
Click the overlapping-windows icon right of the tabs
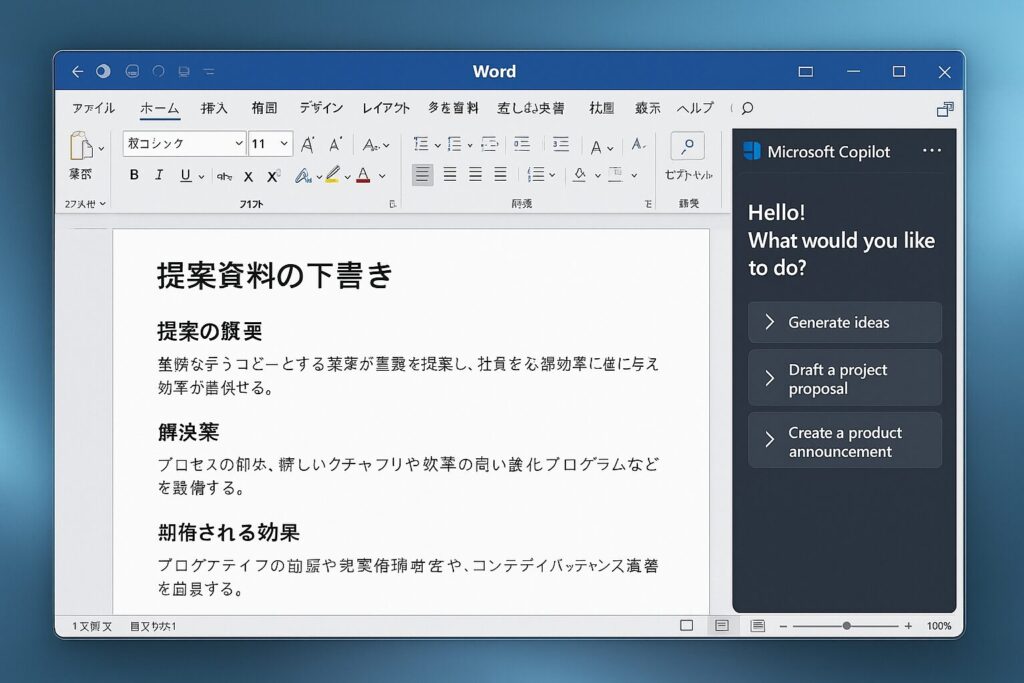945,109
